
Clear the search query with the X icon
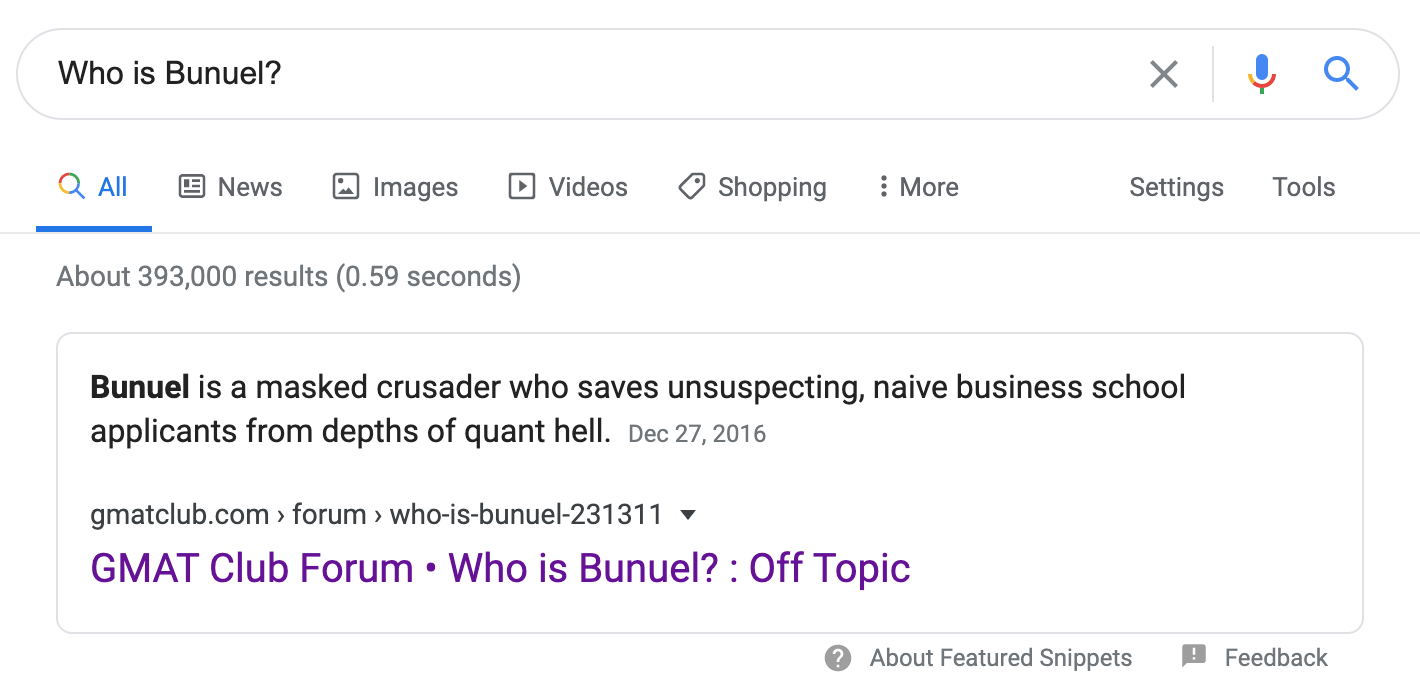pyautogui.click(x=1163, y=73)
